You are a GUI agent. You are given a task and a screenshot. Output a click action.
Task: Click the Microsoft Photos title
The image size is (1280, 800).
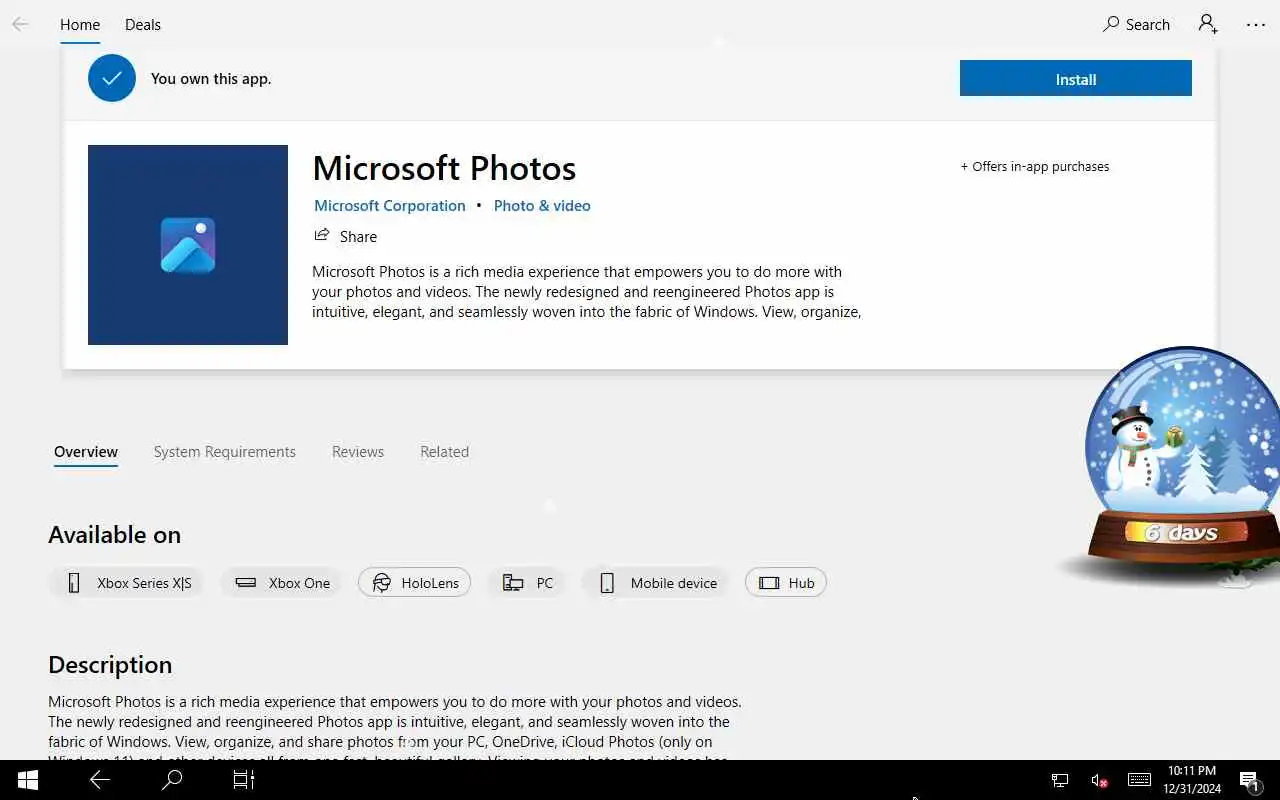[x=444, y=168]
